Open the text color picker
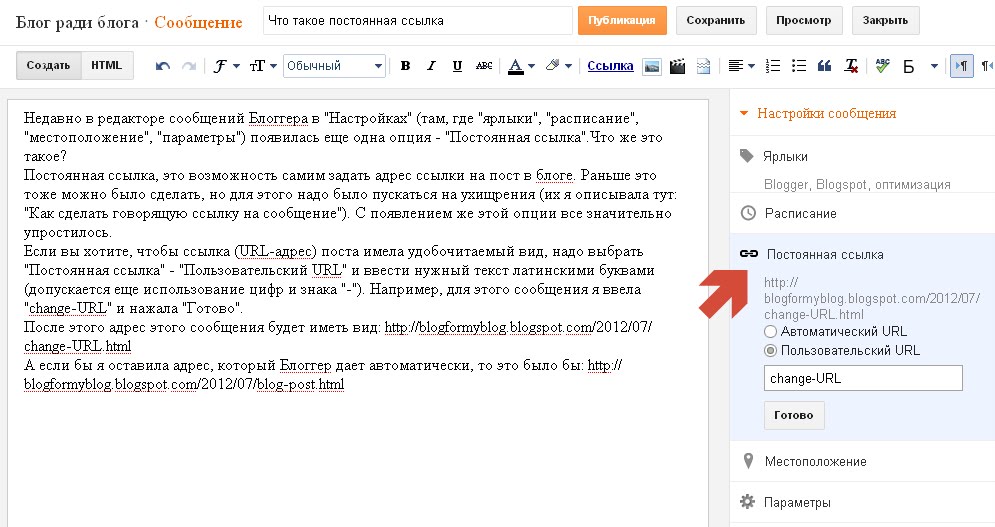This screenshot has width=995, height=527. pos(520,67)
